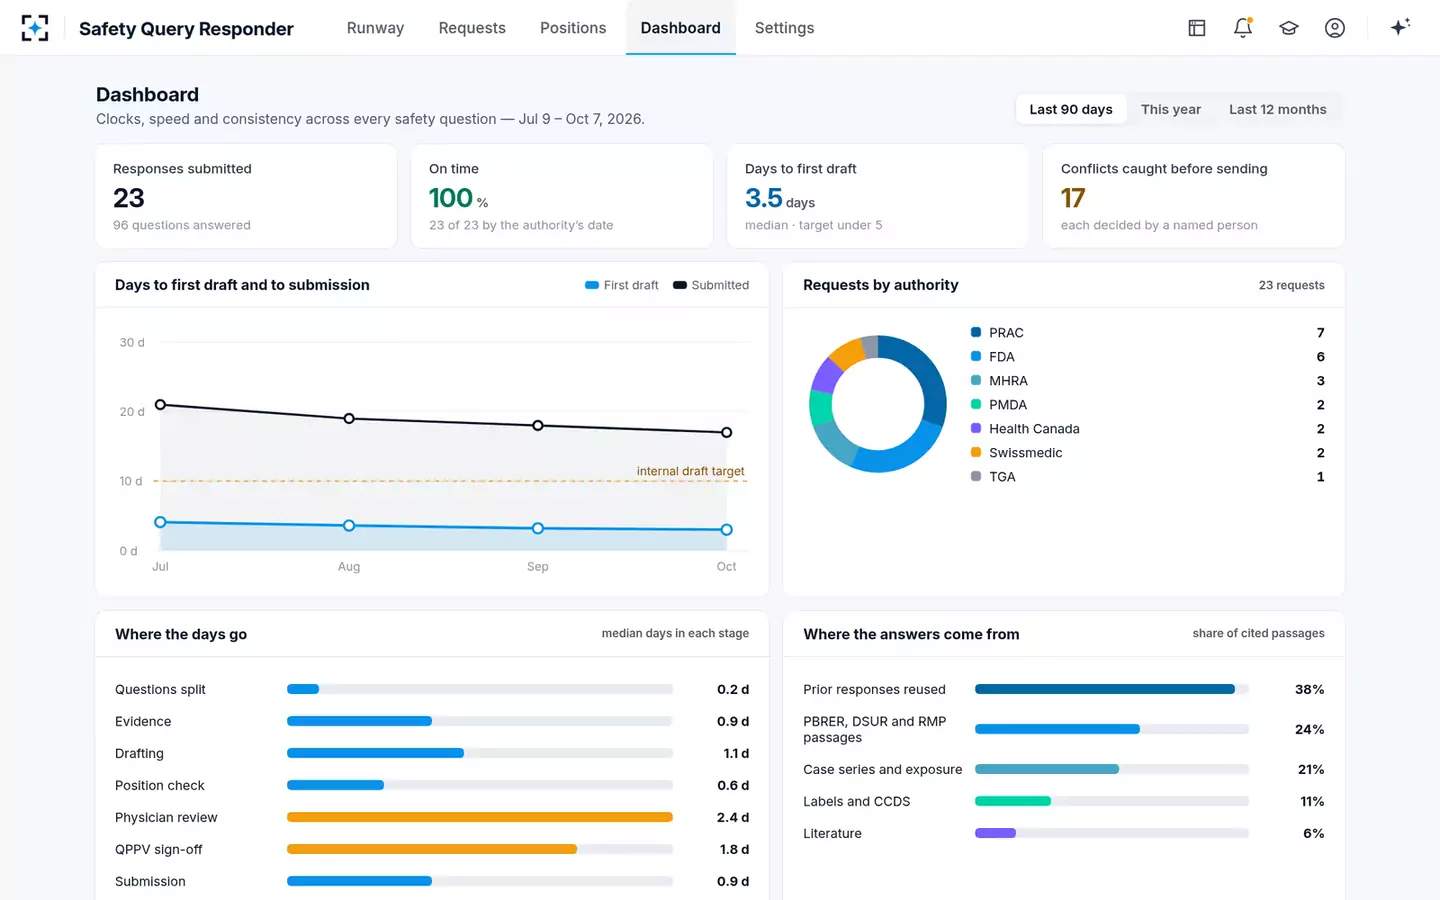Click the 'Questions split' stage label

160,689
